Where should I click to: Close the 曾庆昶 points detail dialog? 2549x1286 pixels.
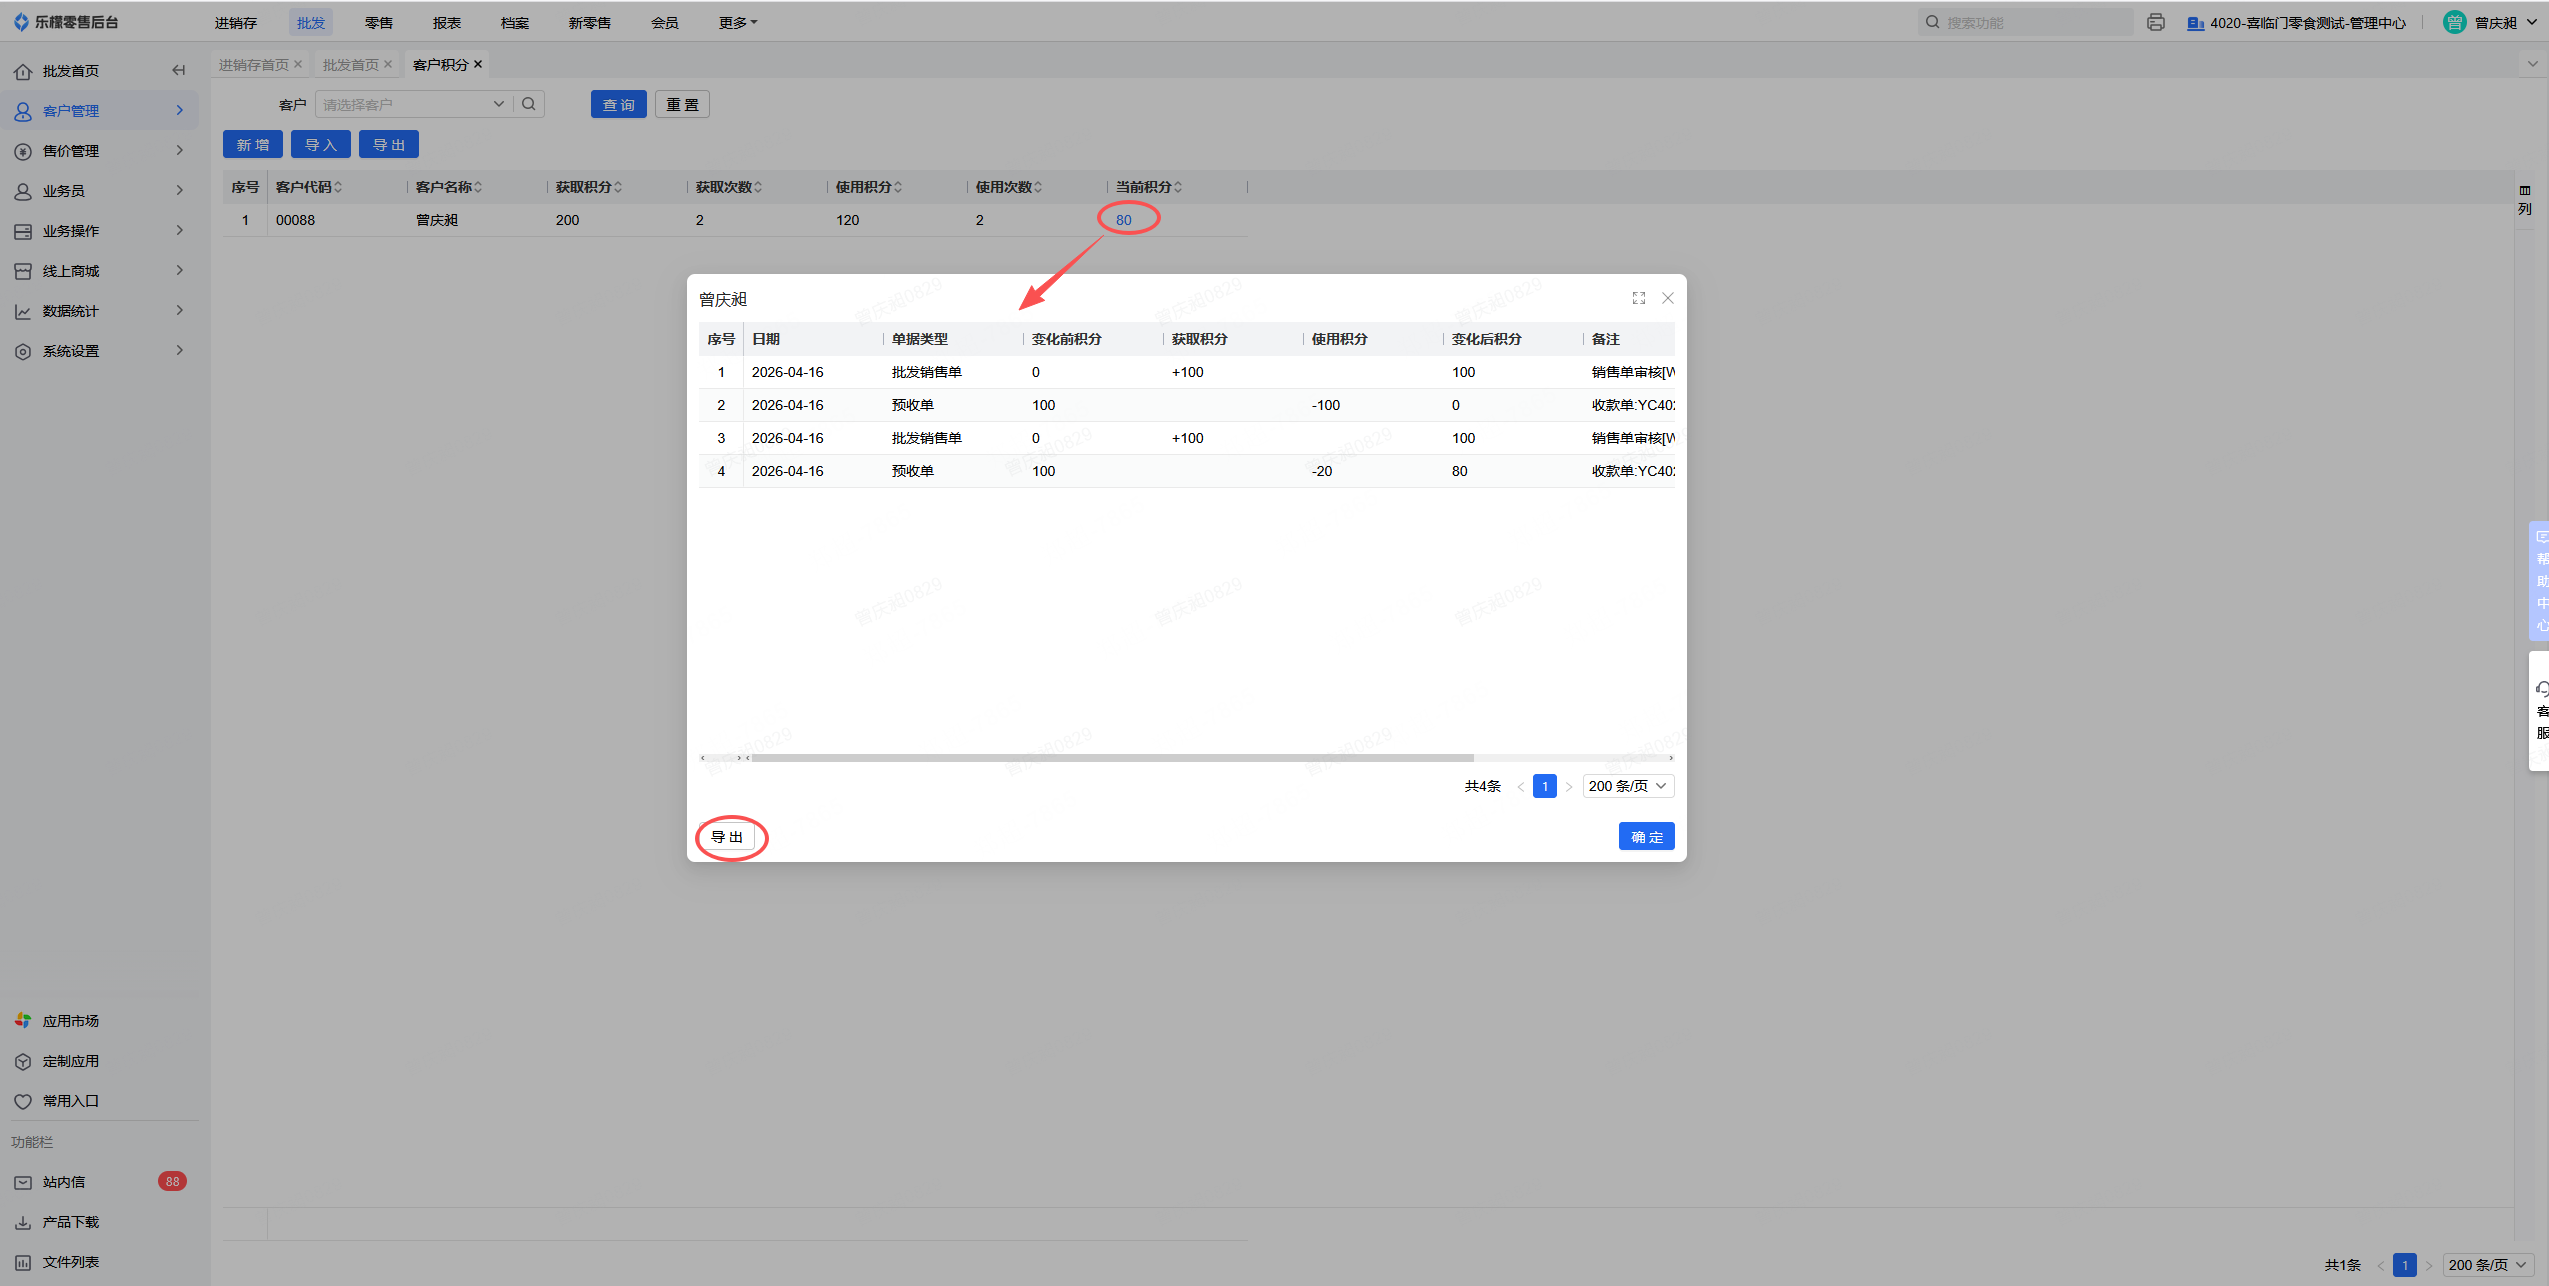tap(1667, 298)
